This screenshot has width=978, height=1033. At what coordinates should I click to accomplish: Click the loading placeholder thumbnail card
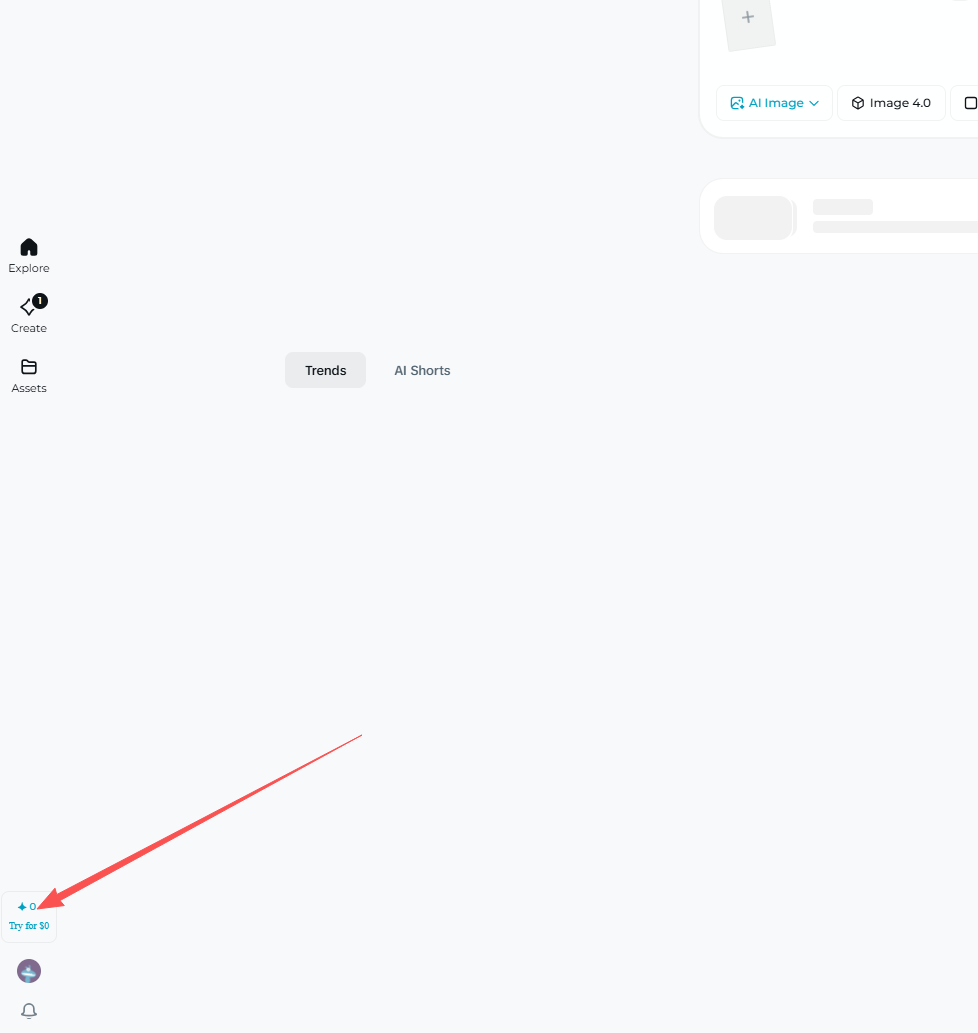[753, 218]
